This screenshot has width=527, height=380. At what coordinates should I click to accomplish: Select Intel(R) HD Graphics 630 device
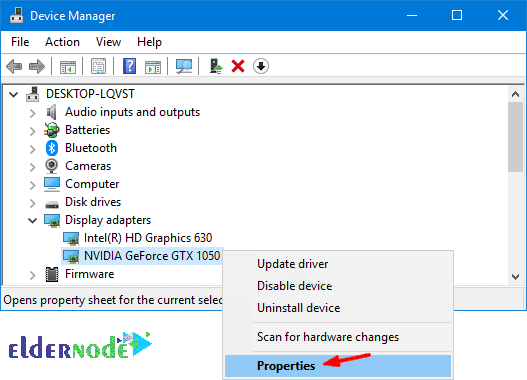148,238
